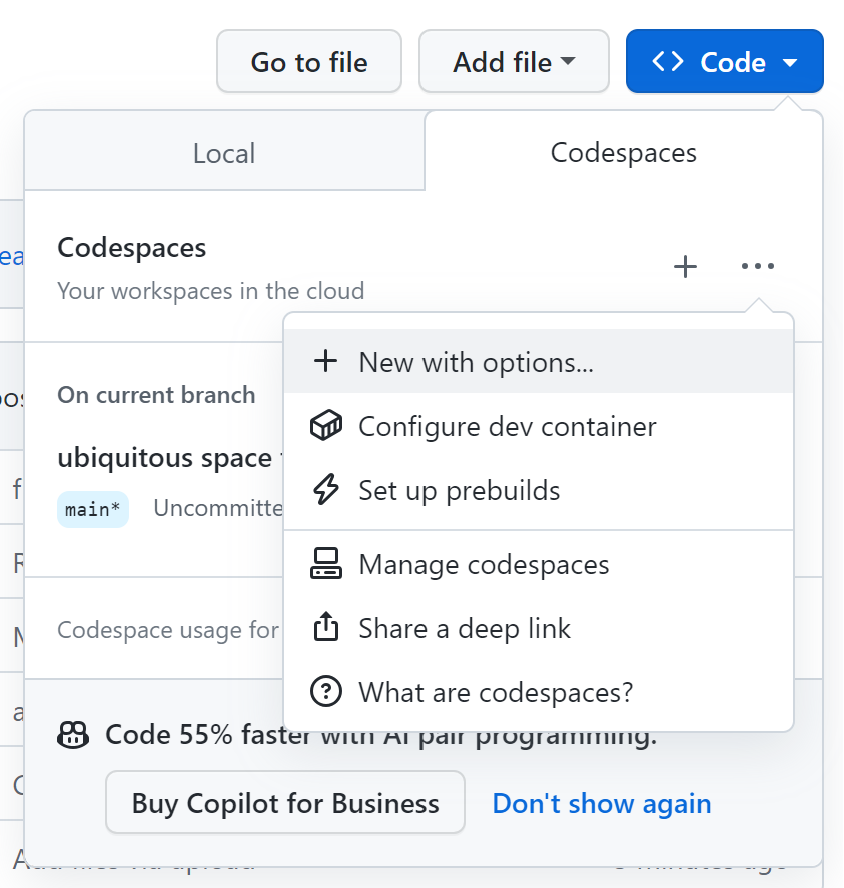Click the question mark help icon
Viewport: 844px width, 888px height.
click(326, 691)
